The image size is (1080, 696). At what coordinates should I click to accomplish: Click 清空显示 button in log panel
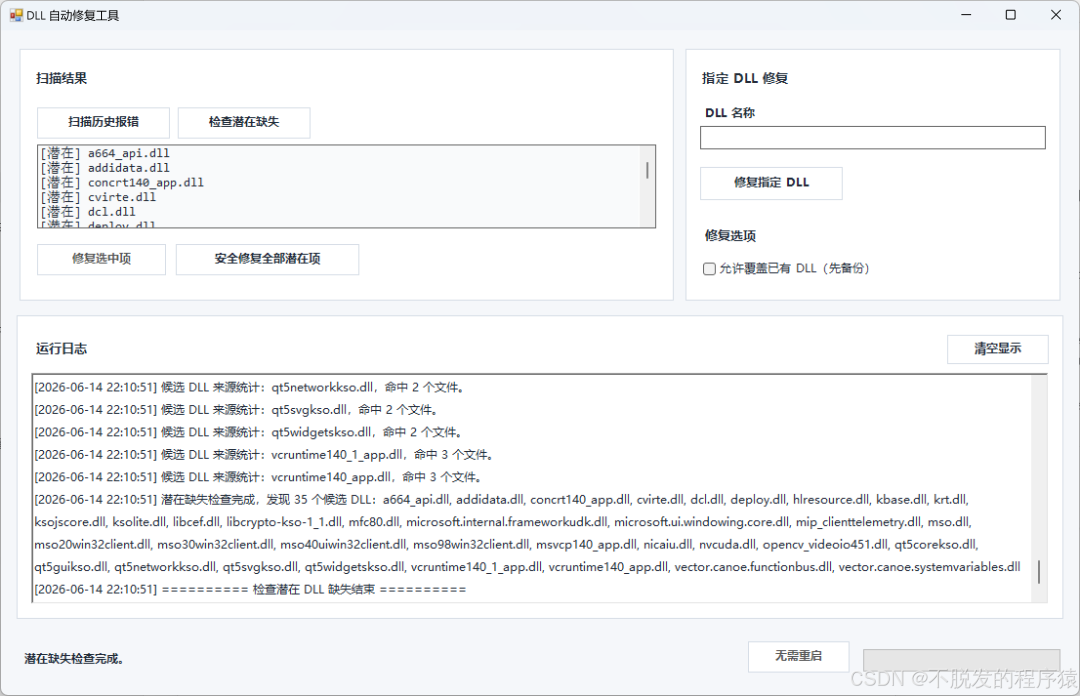(x=997, y=349)
